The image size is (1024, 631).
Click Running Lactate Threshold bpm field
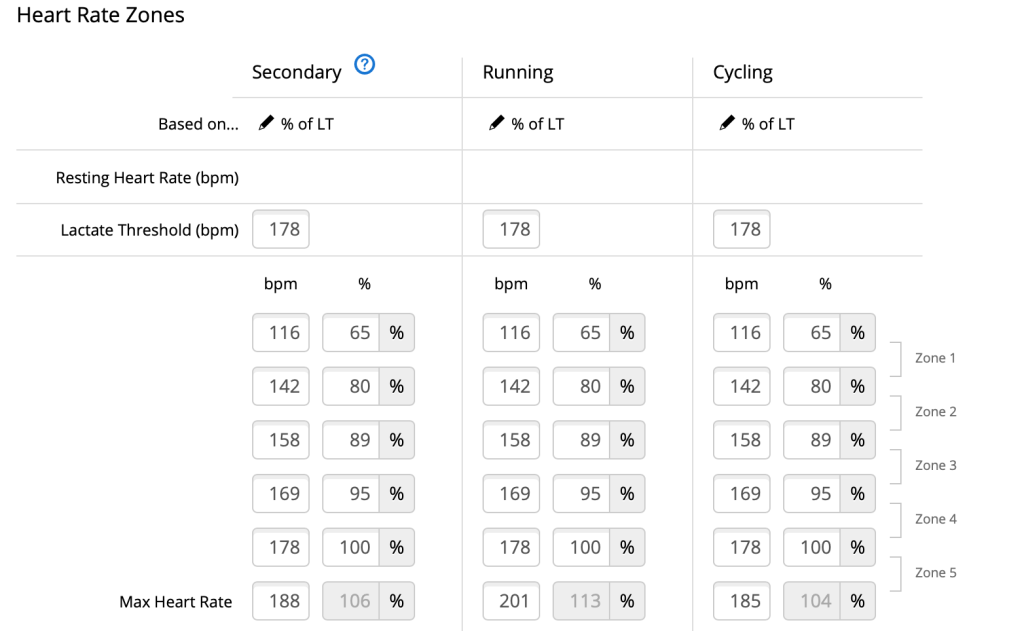511,229
